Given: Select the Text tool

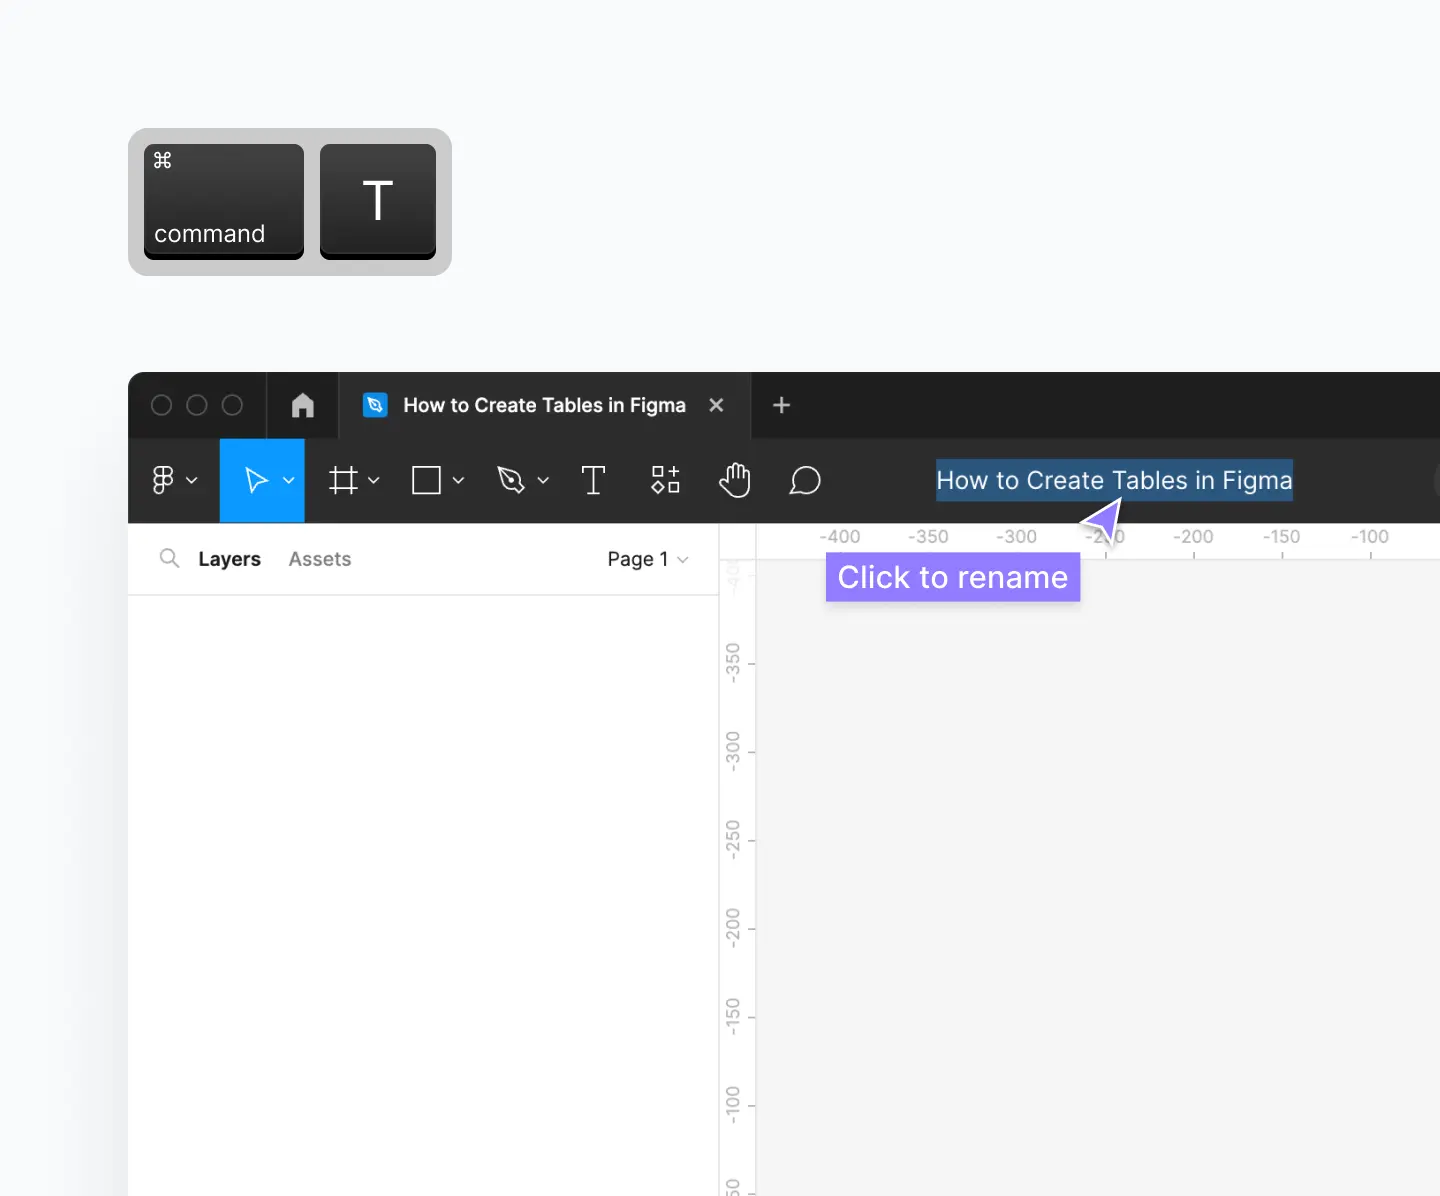Looking at the screenshot, I should [x=594, y=480].
